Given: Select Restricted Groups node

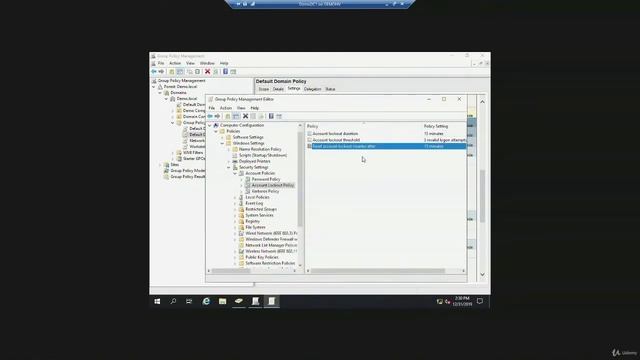Looking at the screenshot, I should click(x=261, y=209).
